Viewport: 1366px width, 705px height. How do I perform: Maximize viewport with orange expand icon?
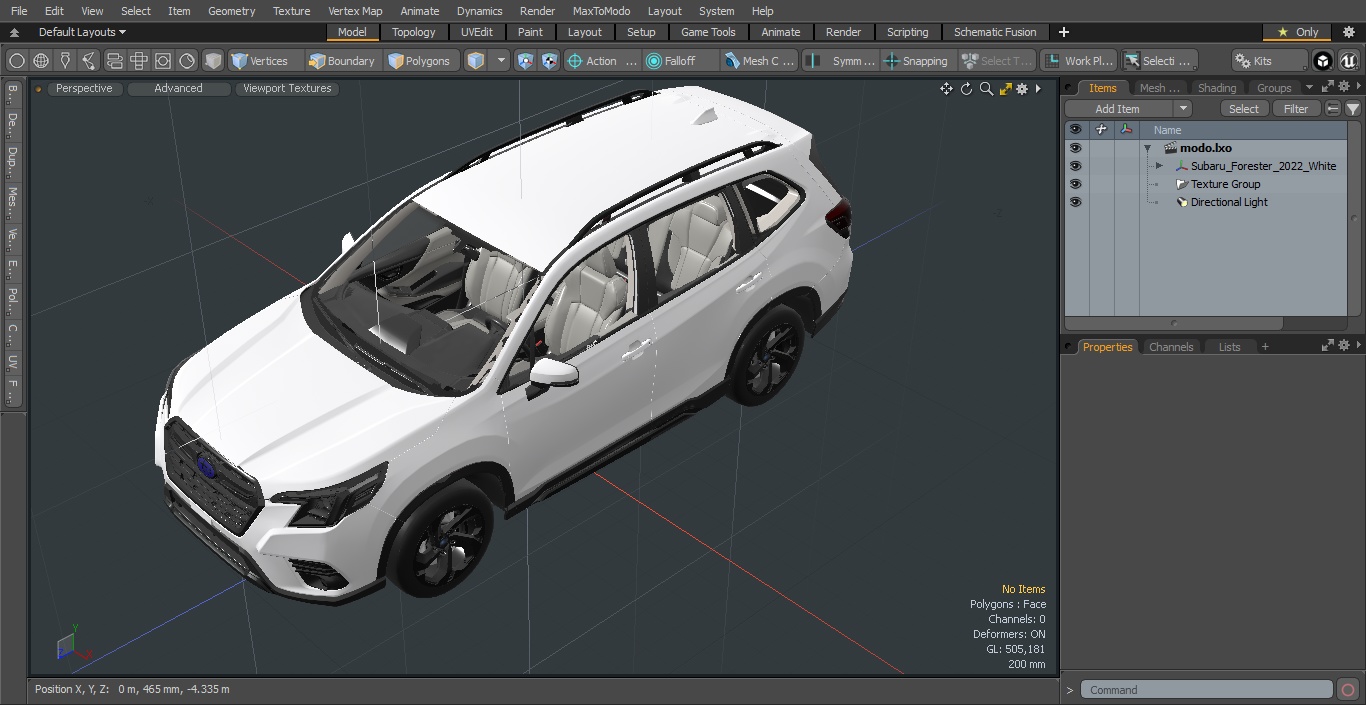(1005, 89)
